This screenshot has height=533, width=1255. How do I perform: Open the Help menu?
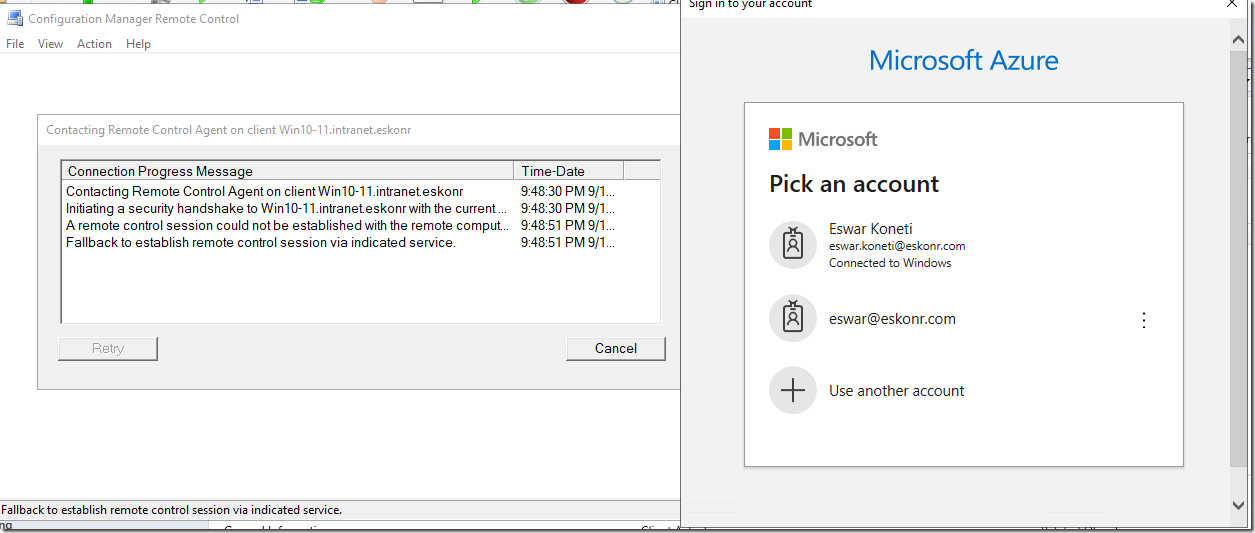[138, 44]
